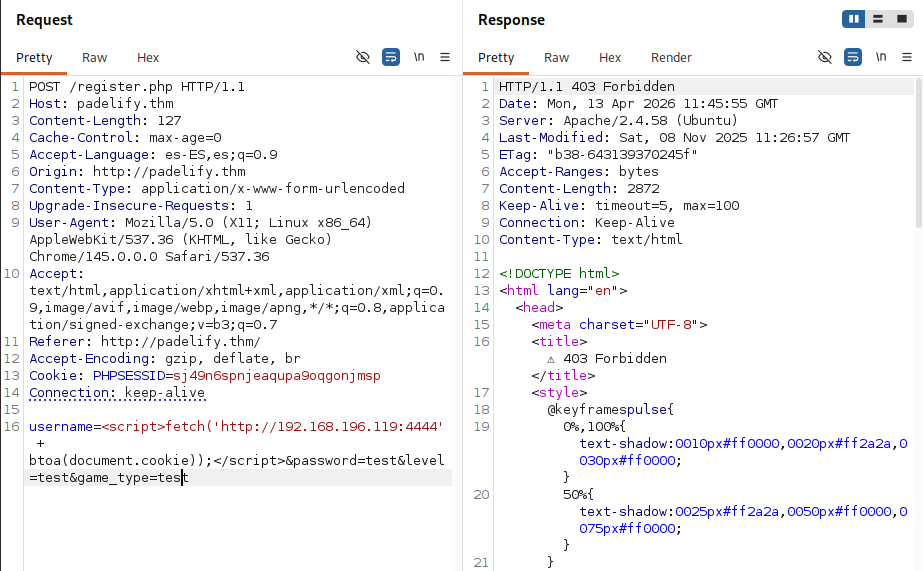Screen dimensions: 923x571
Task: Click the ETag response header
Action: 598,155
